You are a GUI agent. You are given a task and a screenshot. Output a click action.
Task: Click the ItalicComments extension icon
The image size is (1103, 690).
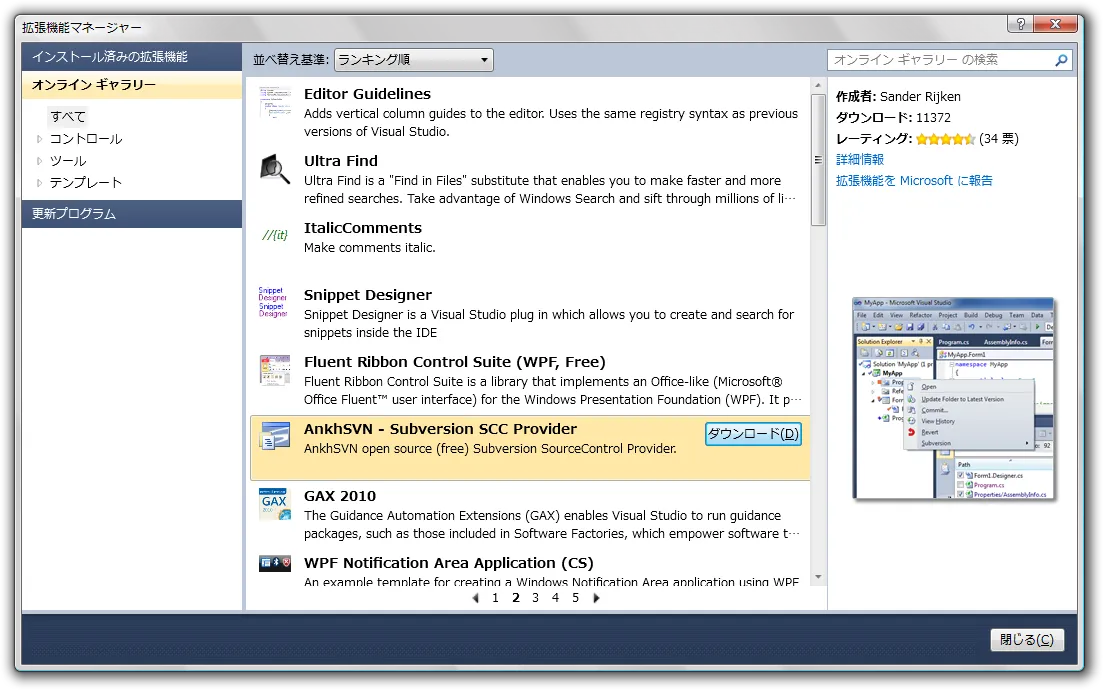[x=274, y=235]
